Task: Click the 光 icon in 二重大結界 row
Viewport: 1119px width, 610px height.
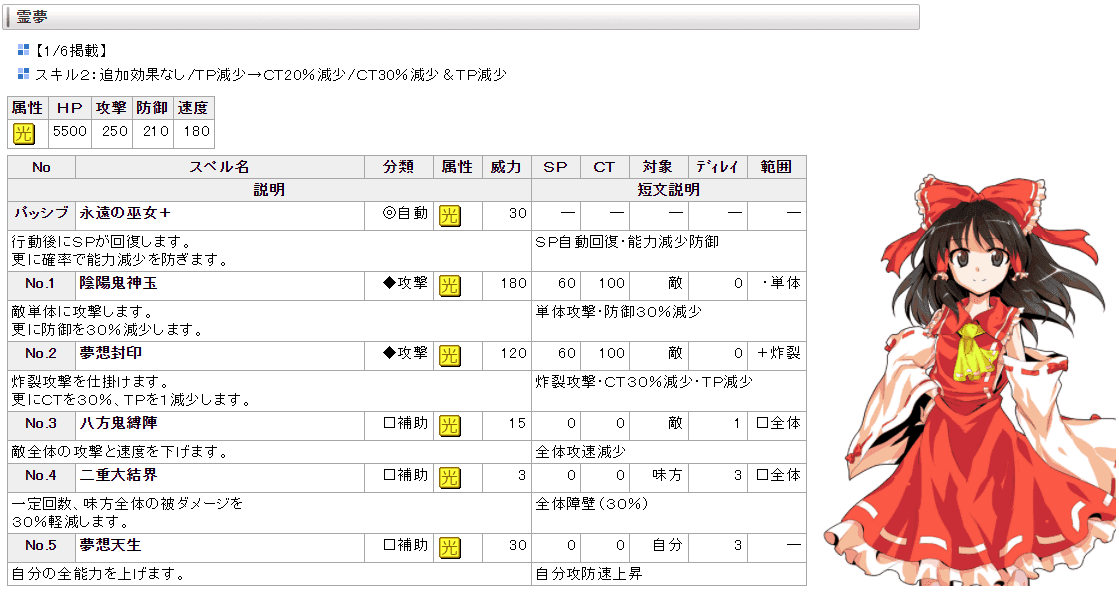Action: [x=450, y=477]
